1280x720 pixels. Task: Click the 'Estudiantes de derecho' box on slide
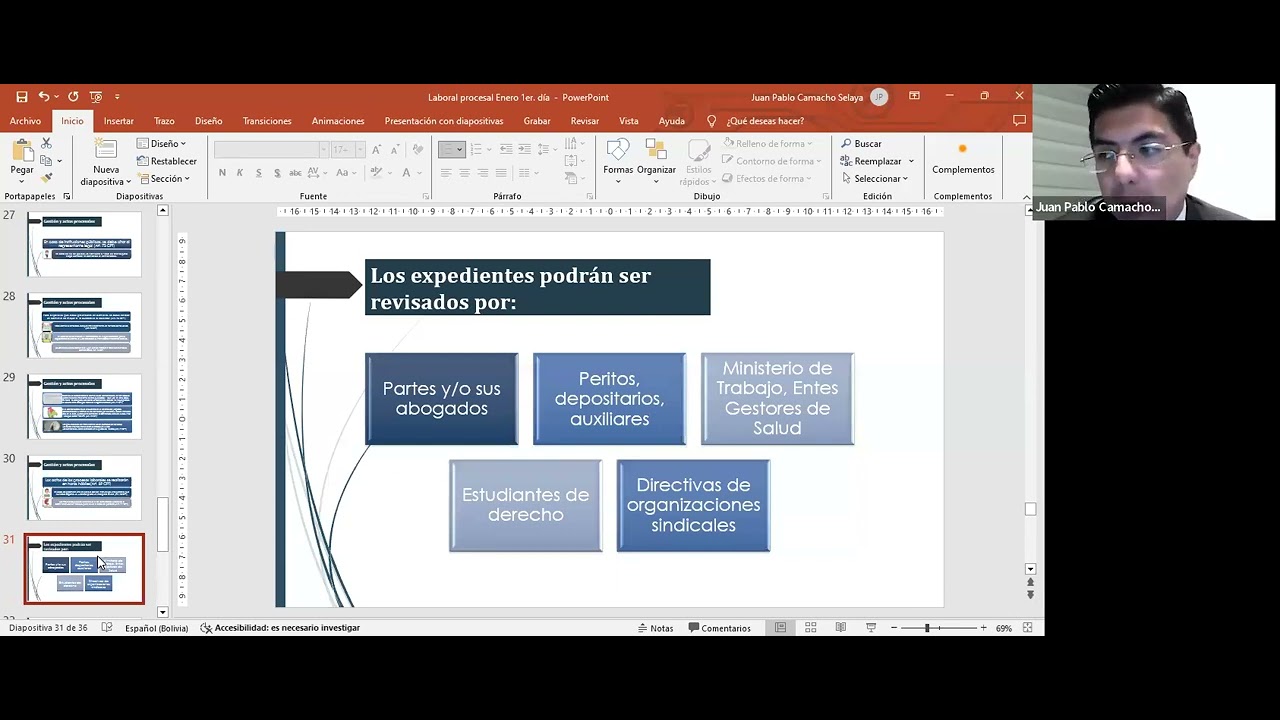(525, 505)
